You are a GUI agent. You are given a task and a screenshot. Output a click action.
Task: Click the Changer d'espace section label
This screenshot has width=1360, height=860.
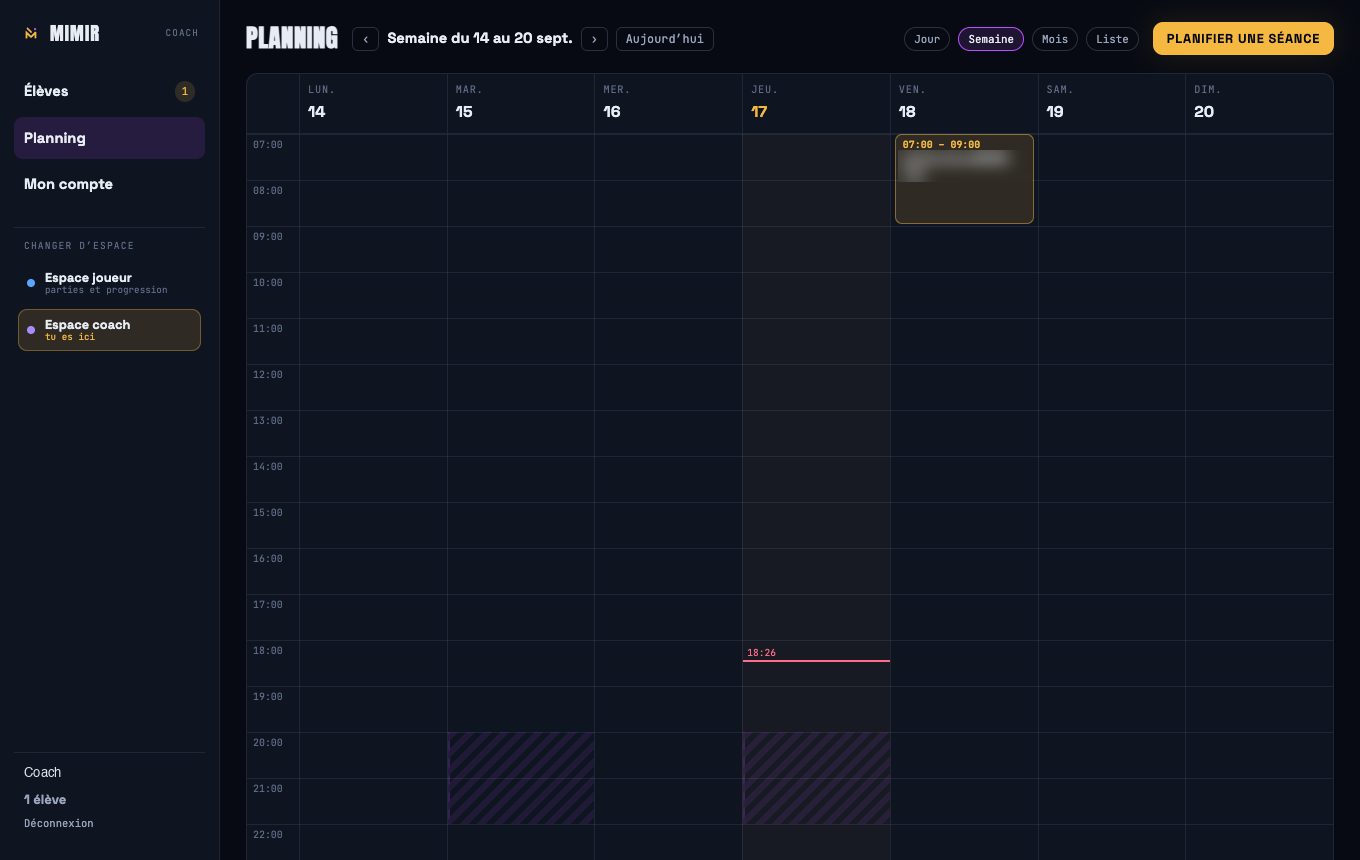(x=79, y=246)
